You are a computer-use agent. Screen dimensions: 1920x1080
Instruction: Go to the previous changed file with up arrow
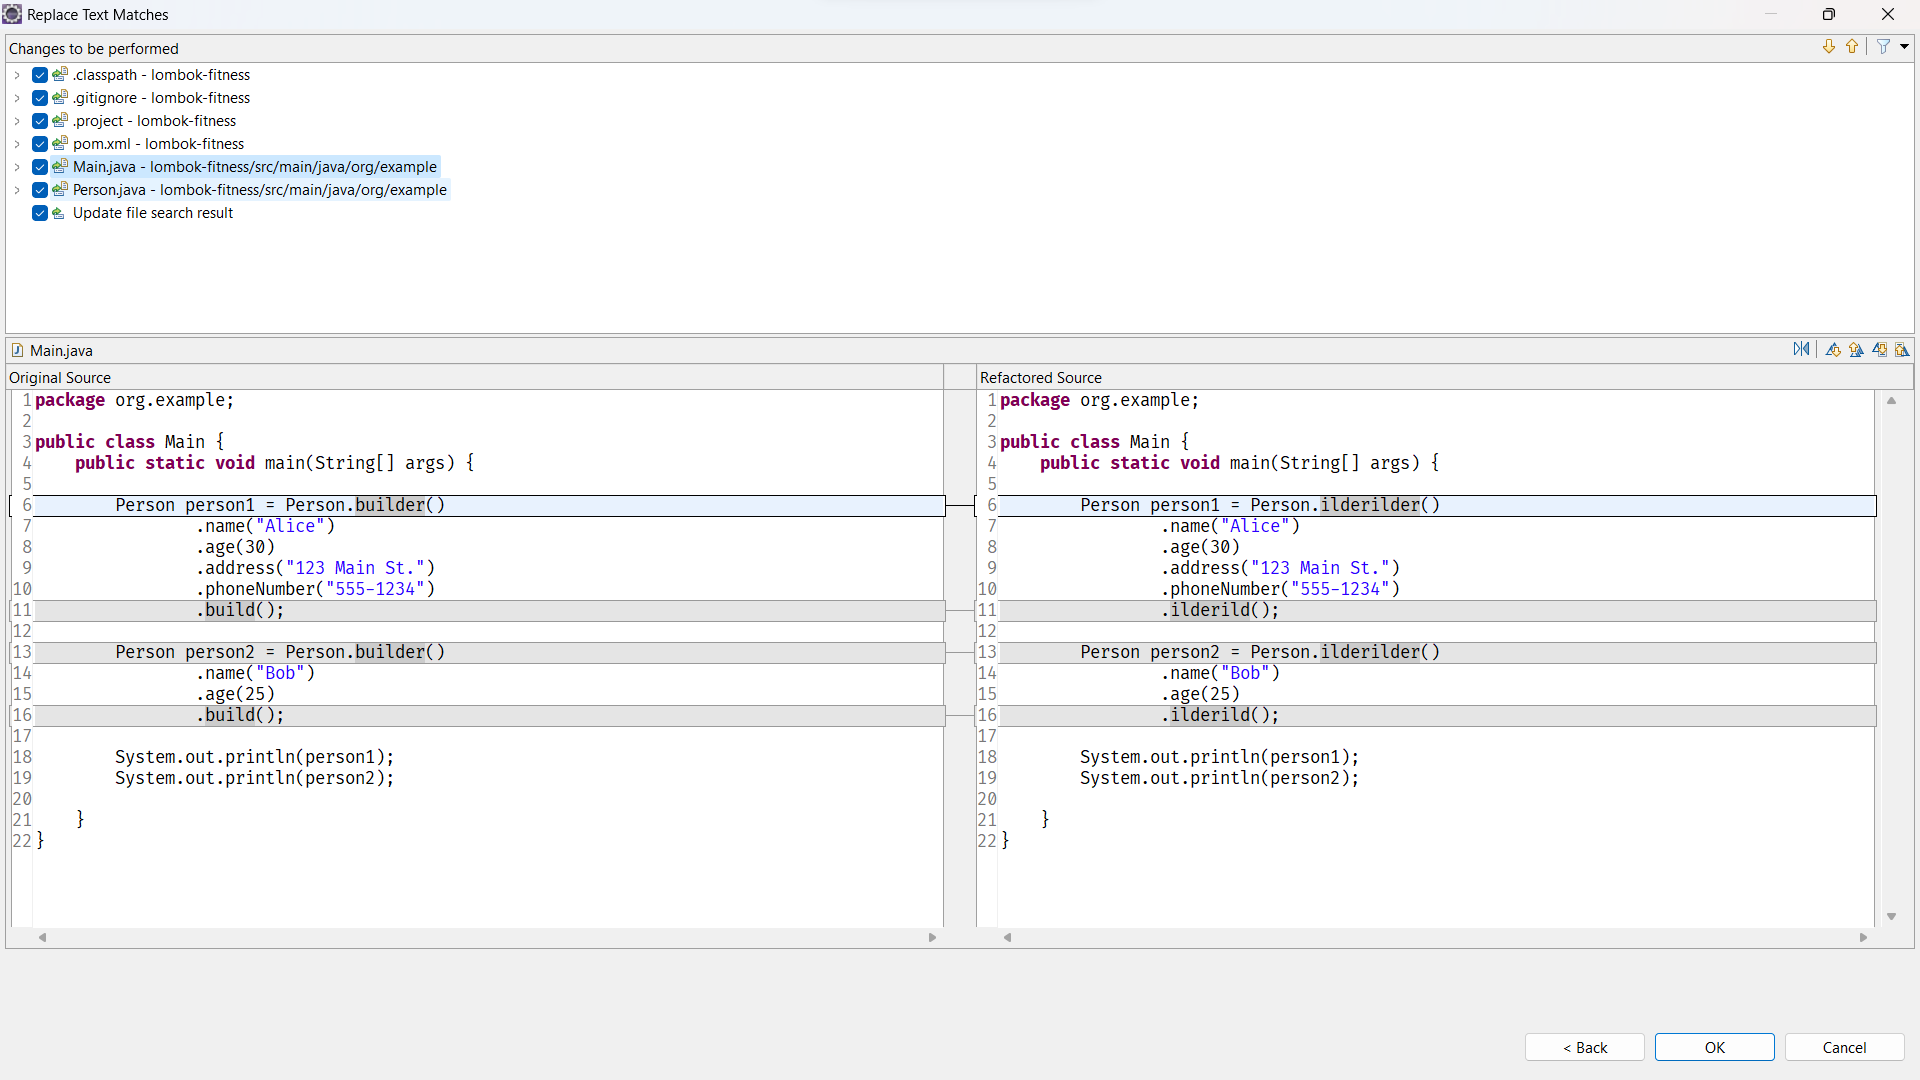(x=1852, y=46)
